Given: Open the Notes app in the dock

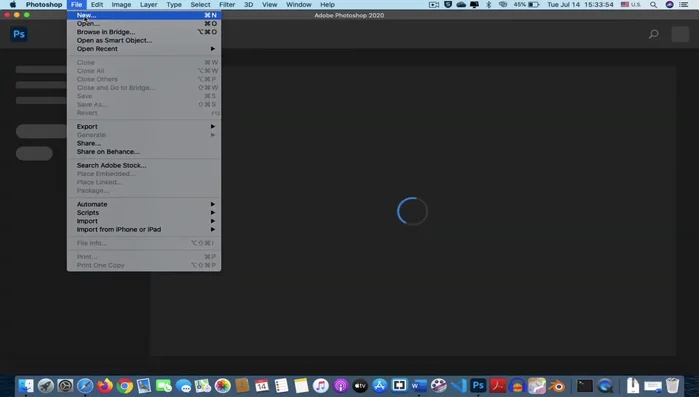Looking at the screenshot, I should [x=301, y=385].
